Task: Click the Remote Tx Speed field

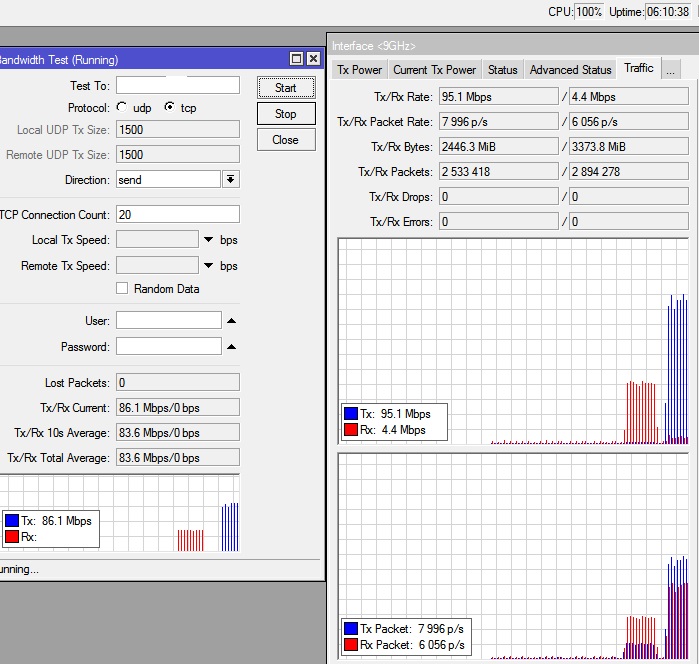Action: tap(157, 265)
